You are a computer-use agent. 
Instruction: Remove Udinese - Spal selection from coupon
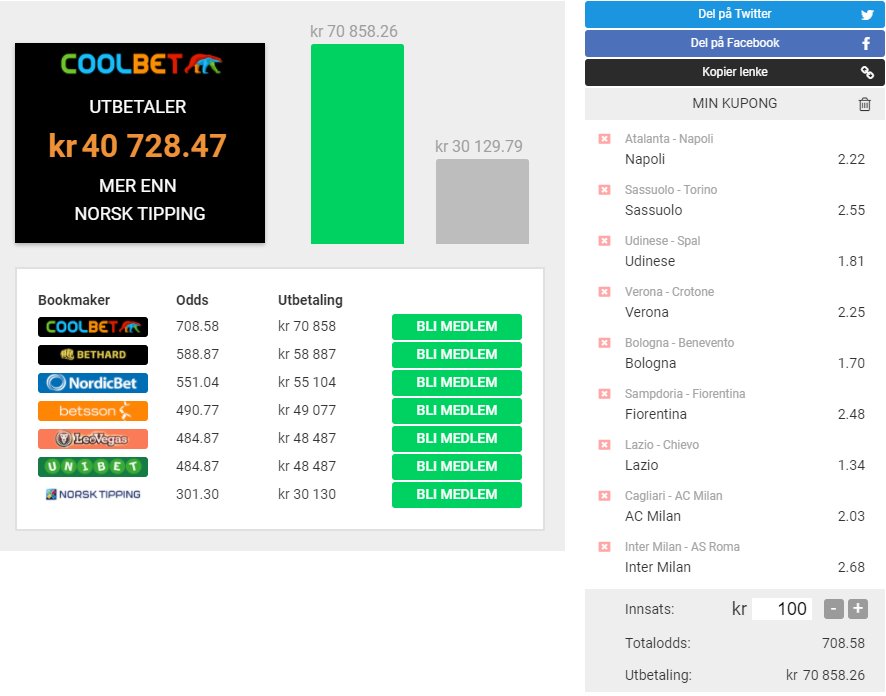click(x=604, y=241)
